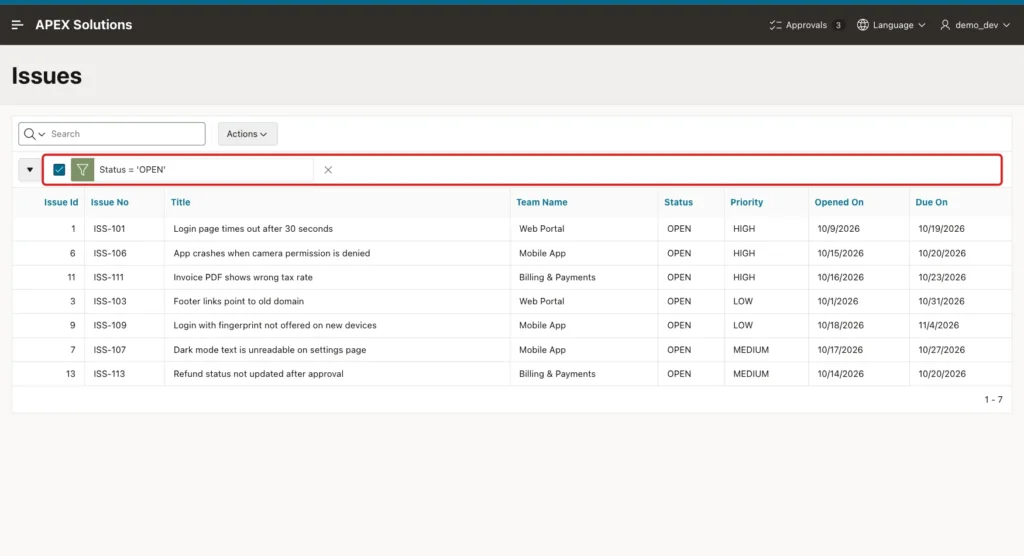Open the Opened On column header
Image resolution: width=1024 pixels, height=556 pixels.
click(x=839, y=203)
